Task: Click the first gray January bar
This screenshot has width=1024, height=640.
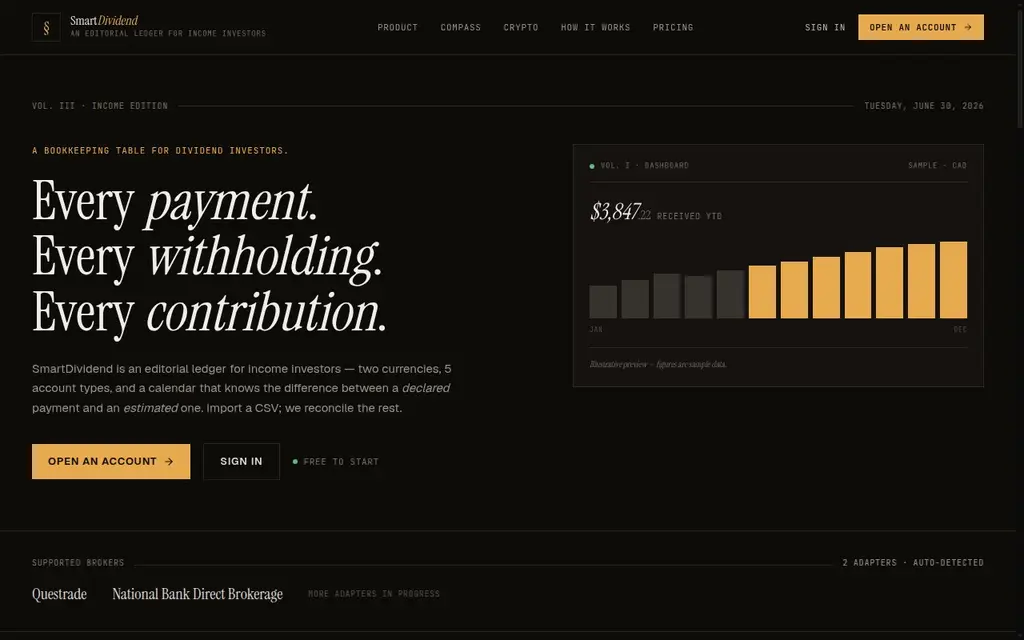Action: click(603, 302)
